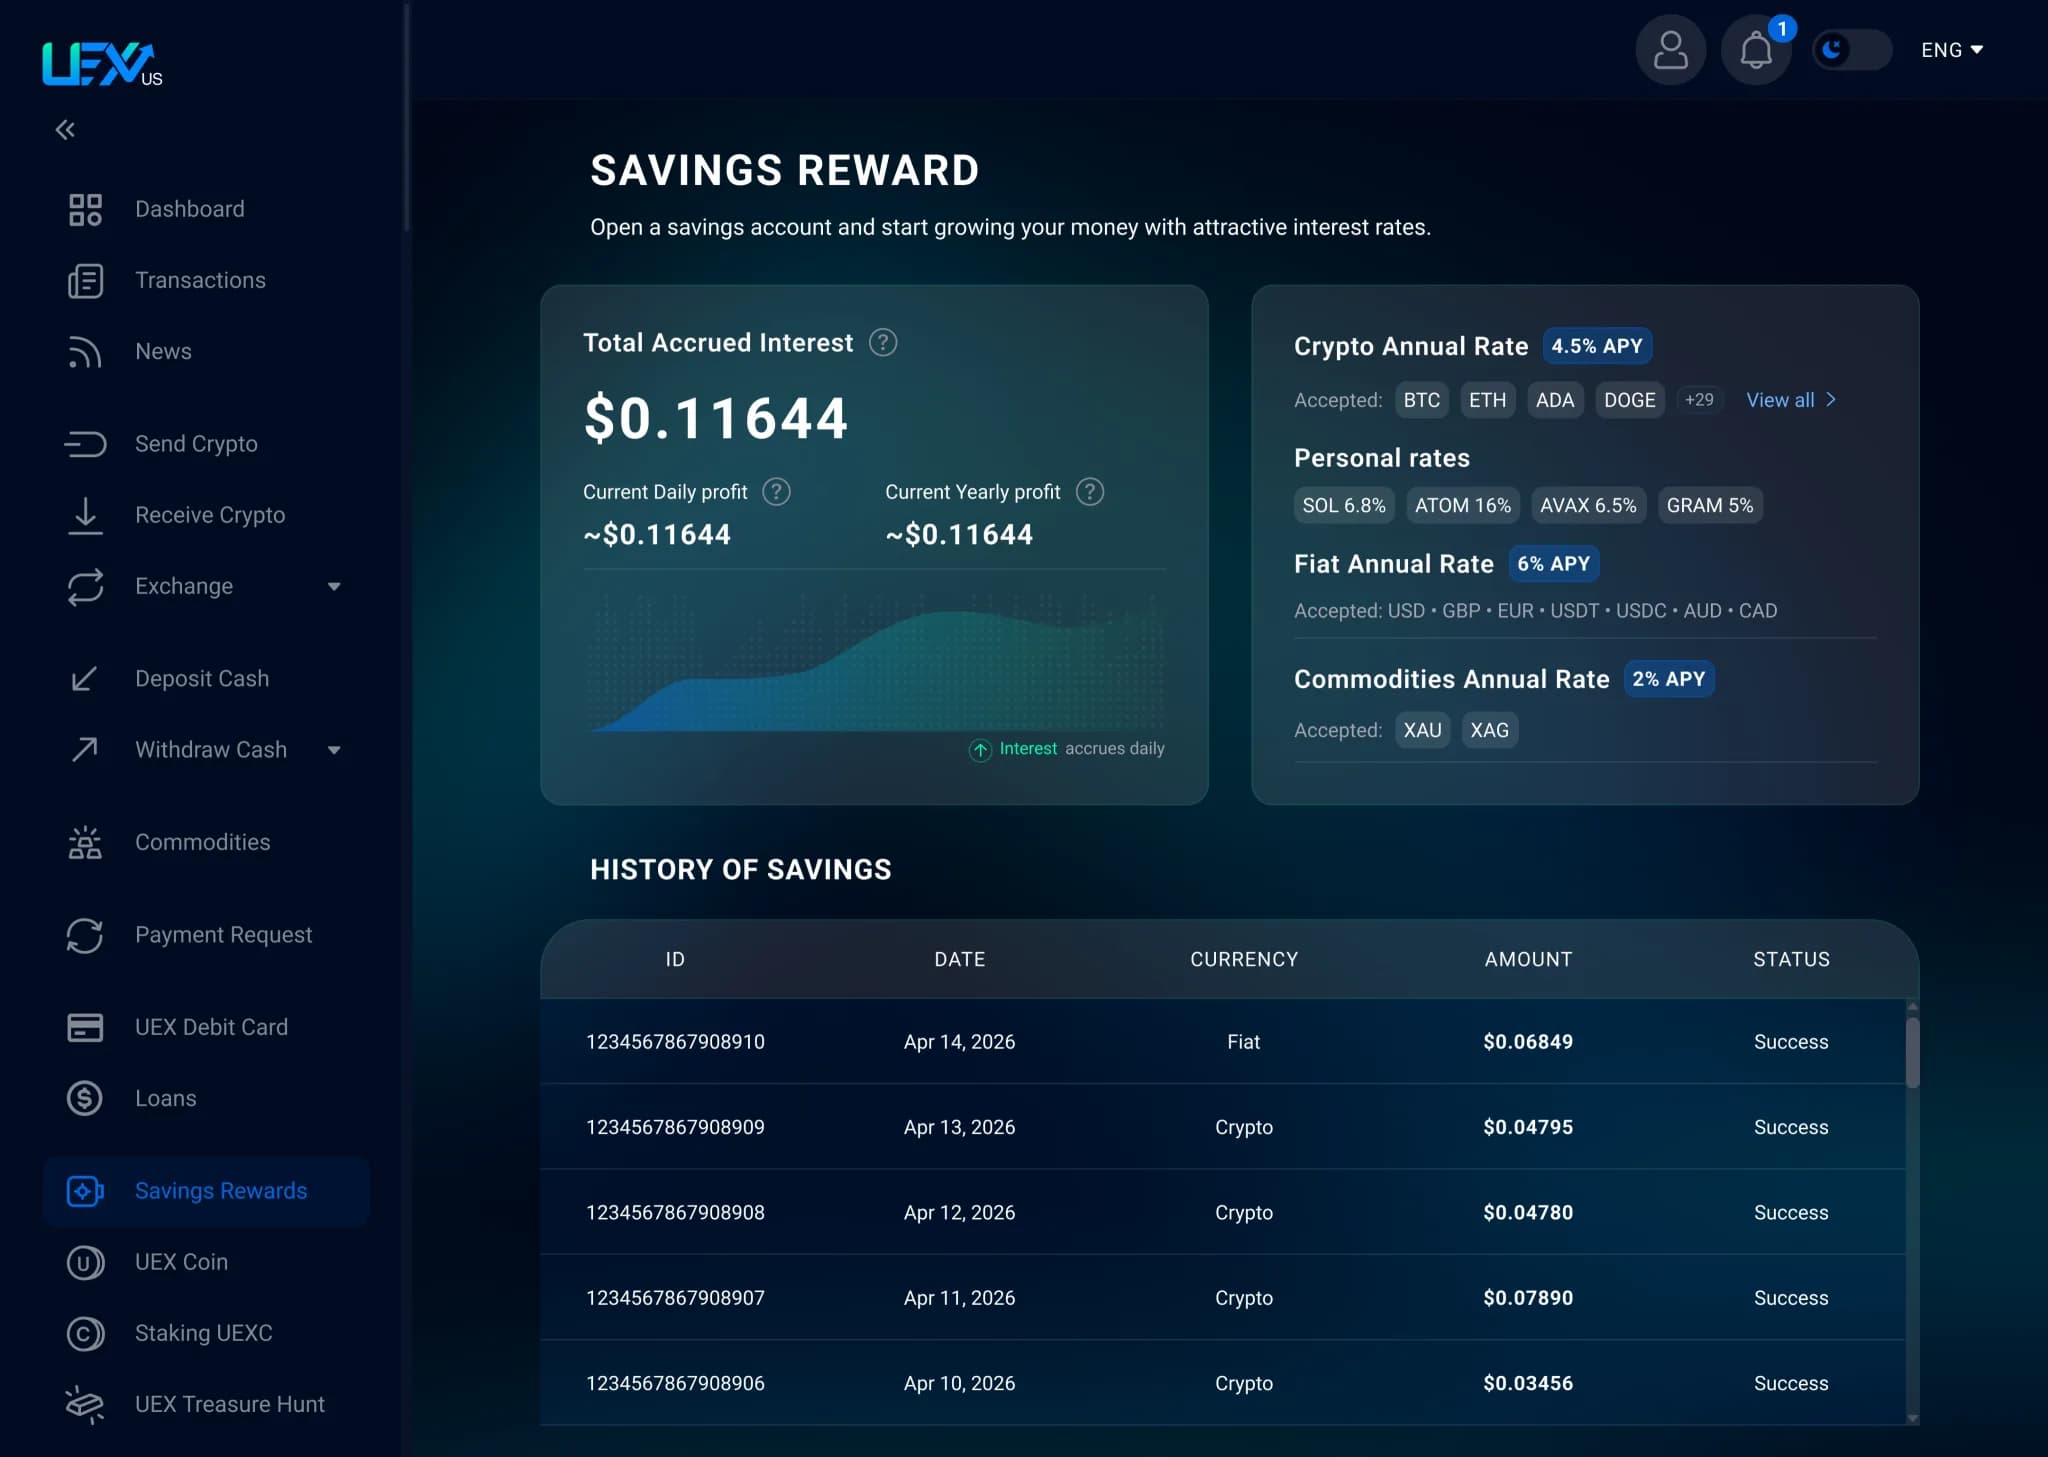Click the 6% APY badge
The height and width of the screenshot is (1457, 2048).
[1553, 564]
